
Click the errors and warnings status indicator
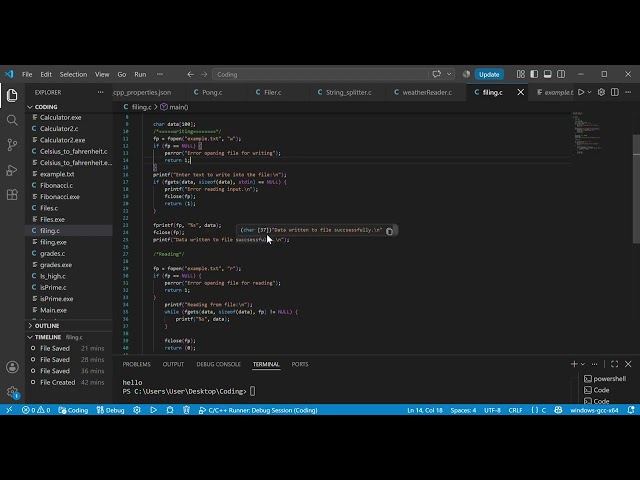36,410
